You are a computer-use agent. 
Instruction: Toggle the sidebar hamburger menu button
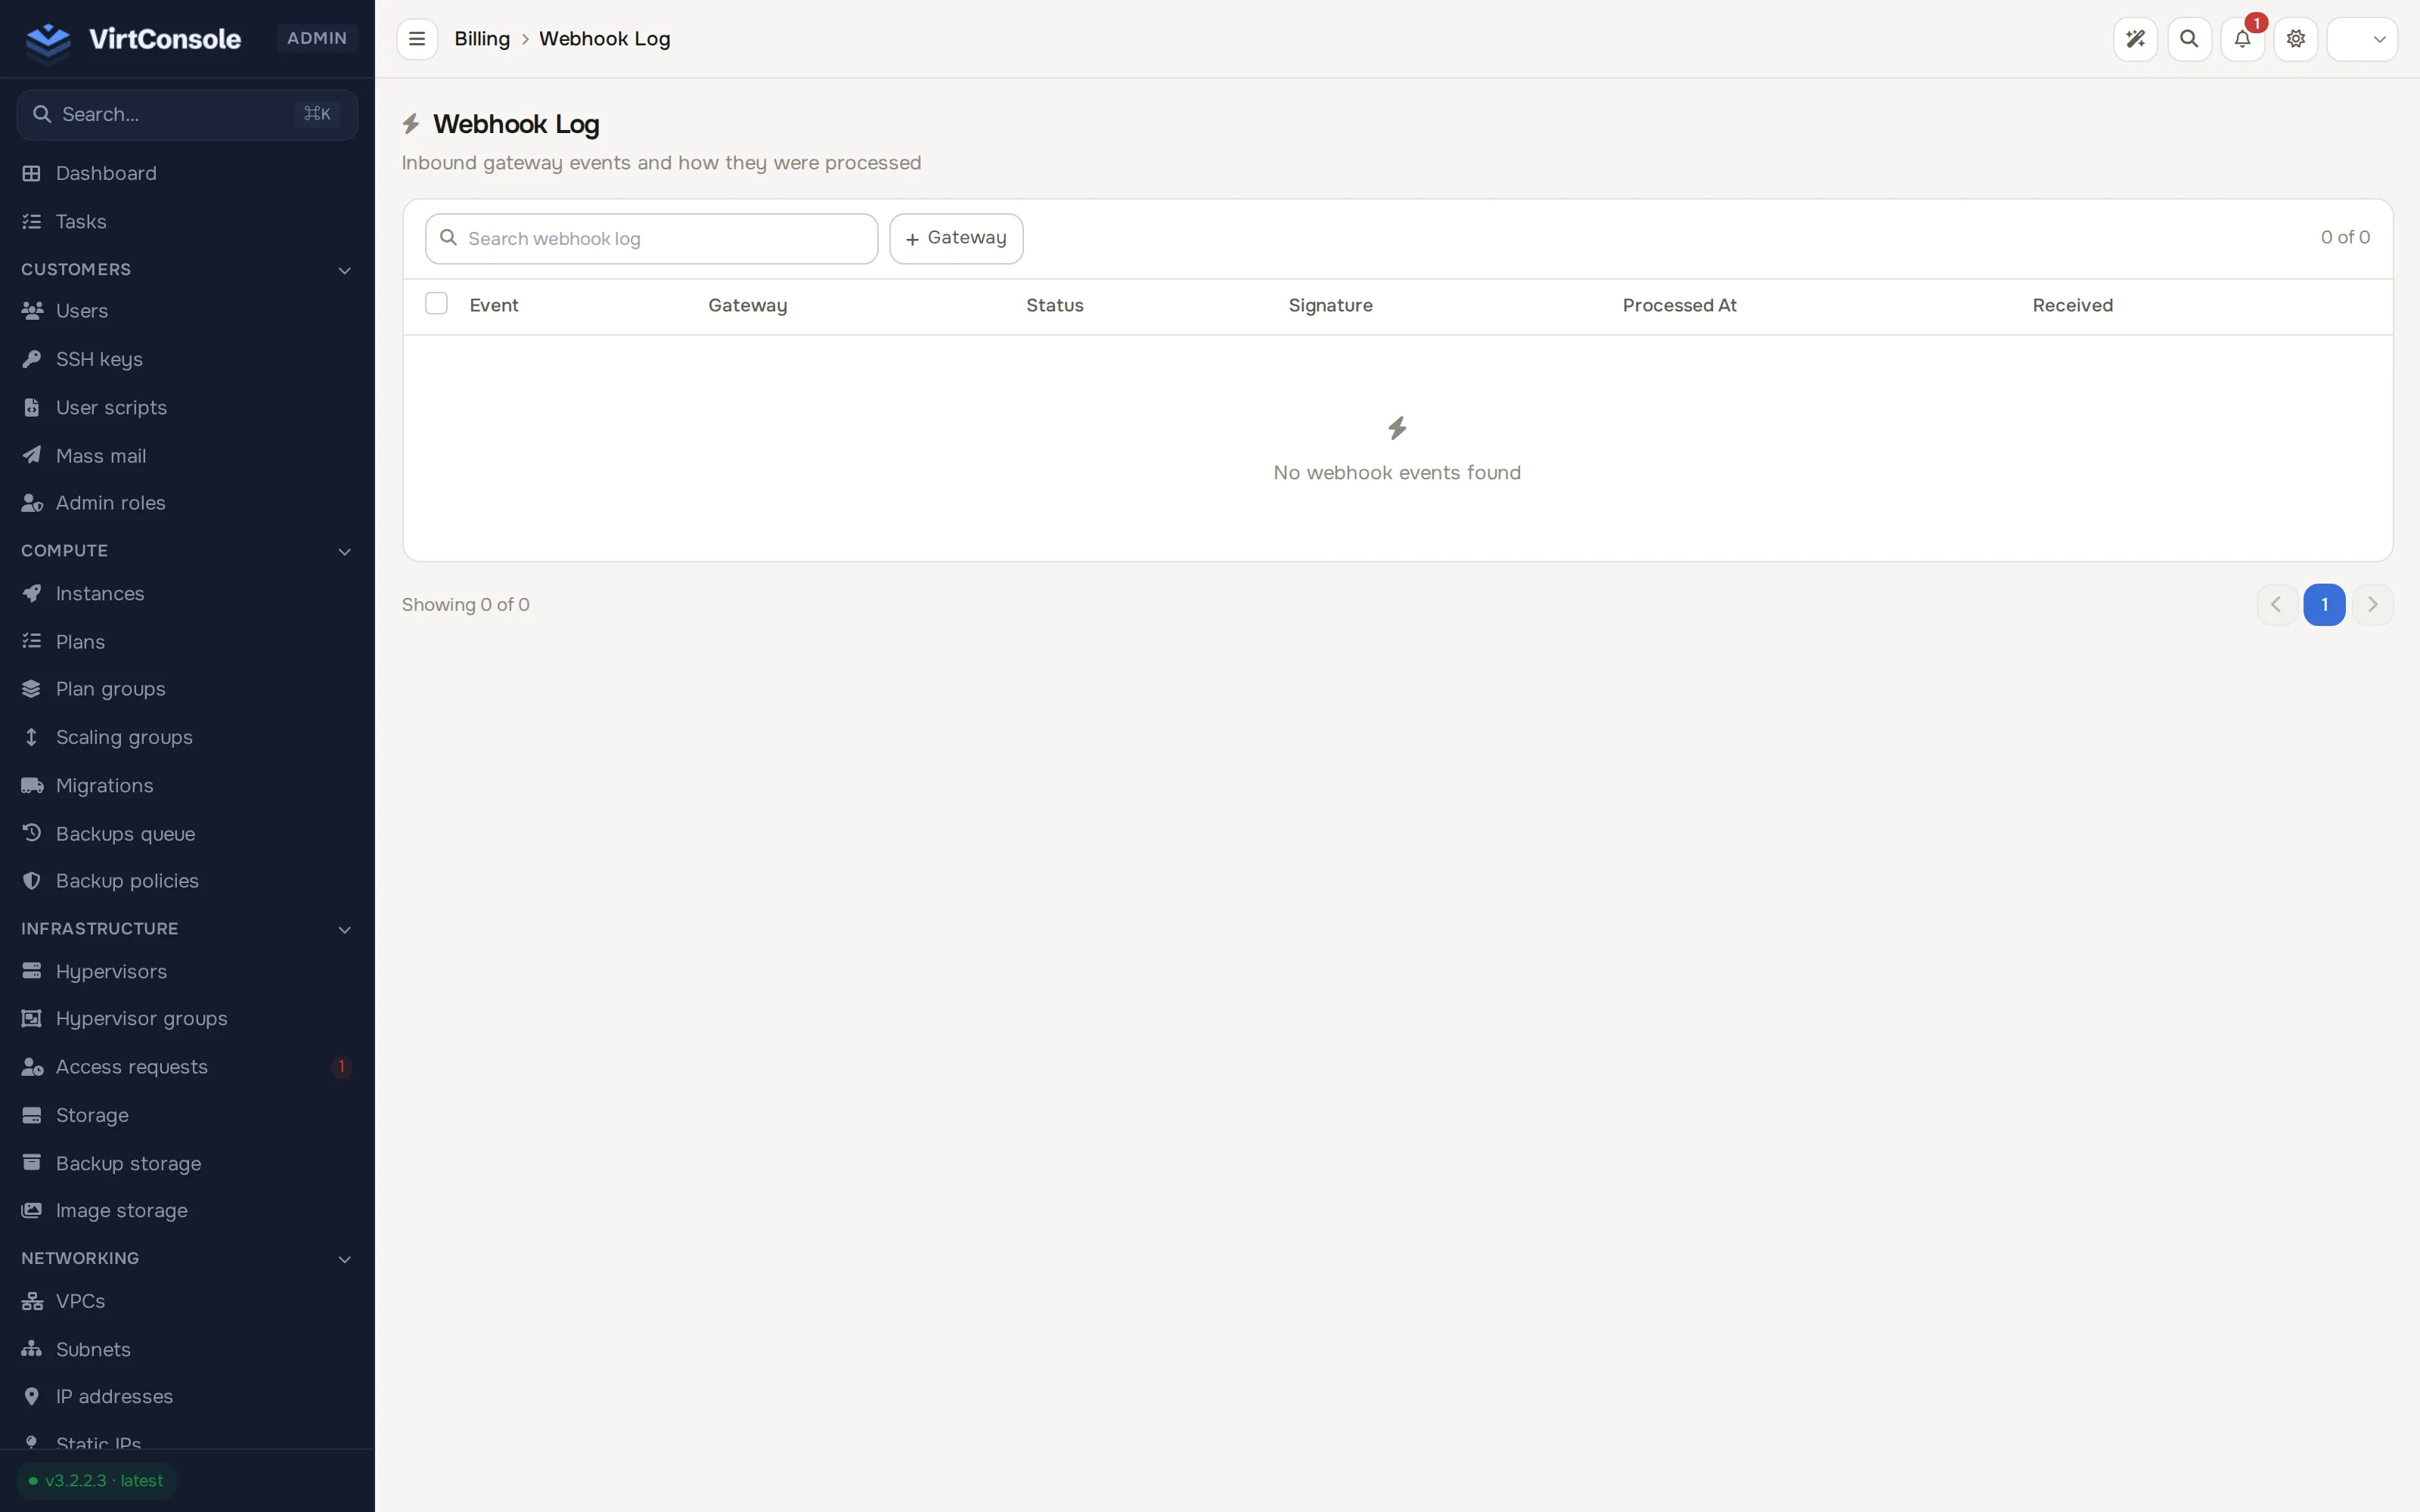click(417, 39)
